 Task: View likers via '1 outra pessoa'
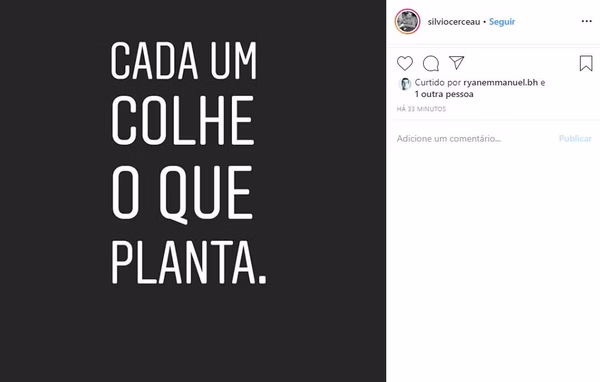click(x=444, y=94)
